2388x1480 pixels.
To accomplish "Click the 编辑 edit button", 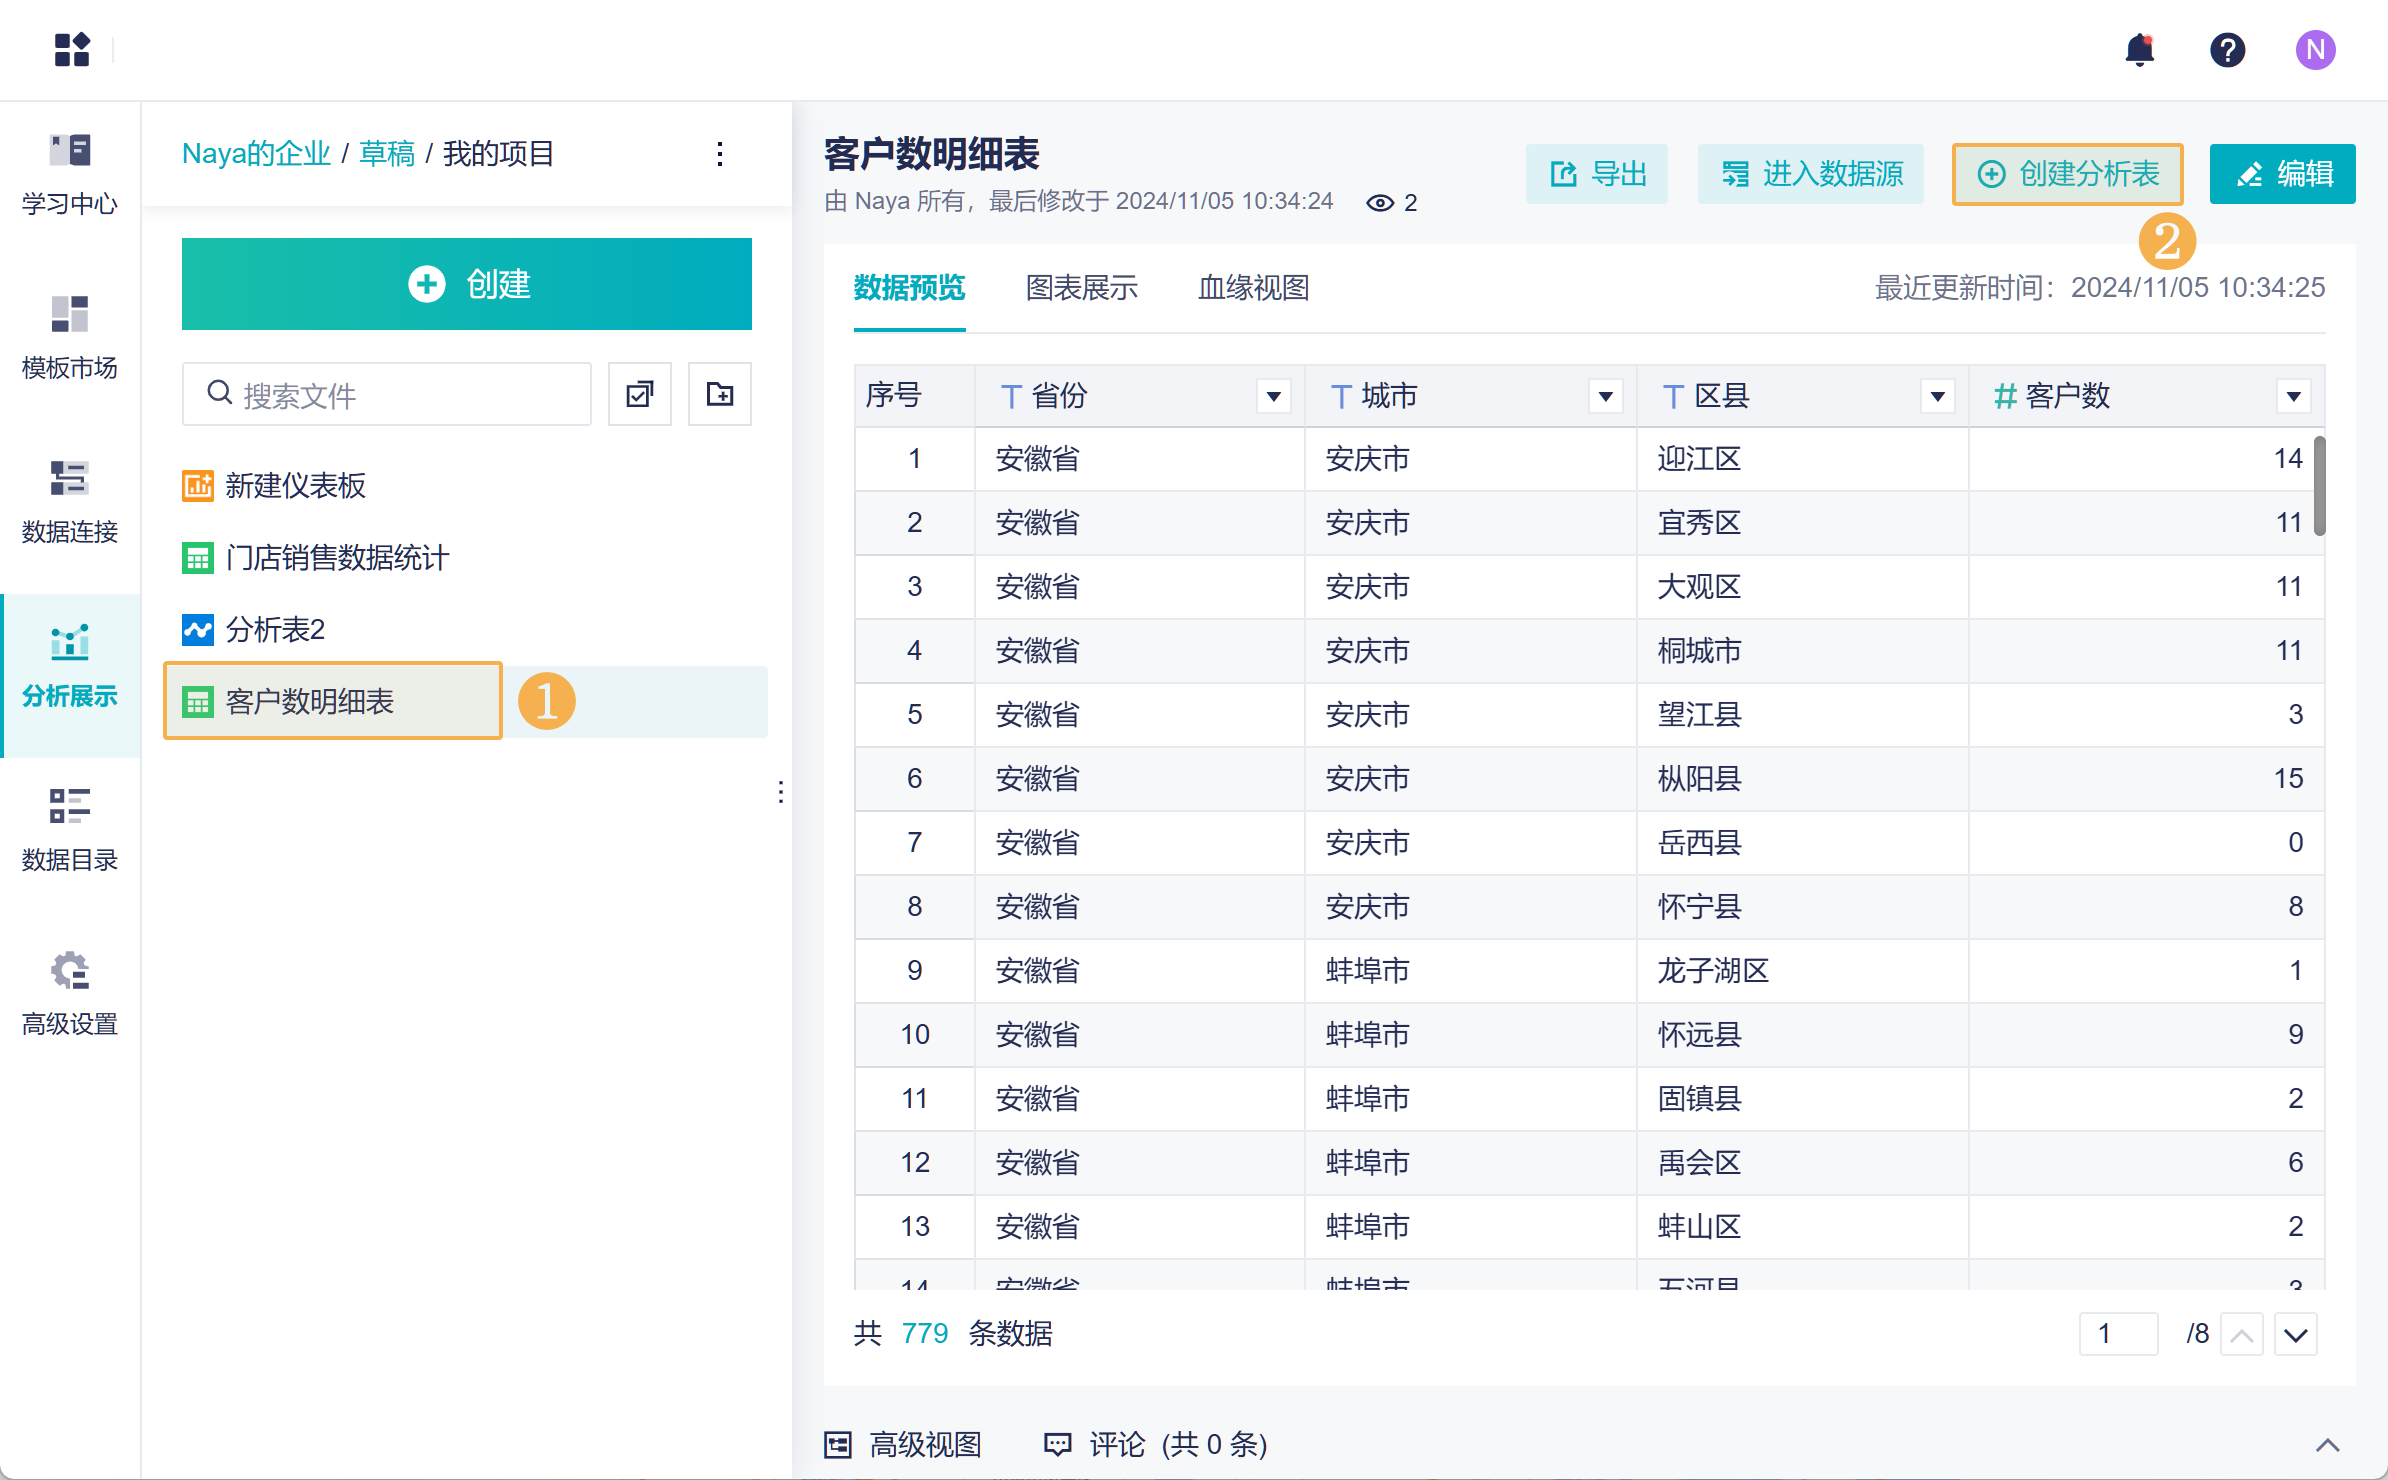I will 2283,174.
